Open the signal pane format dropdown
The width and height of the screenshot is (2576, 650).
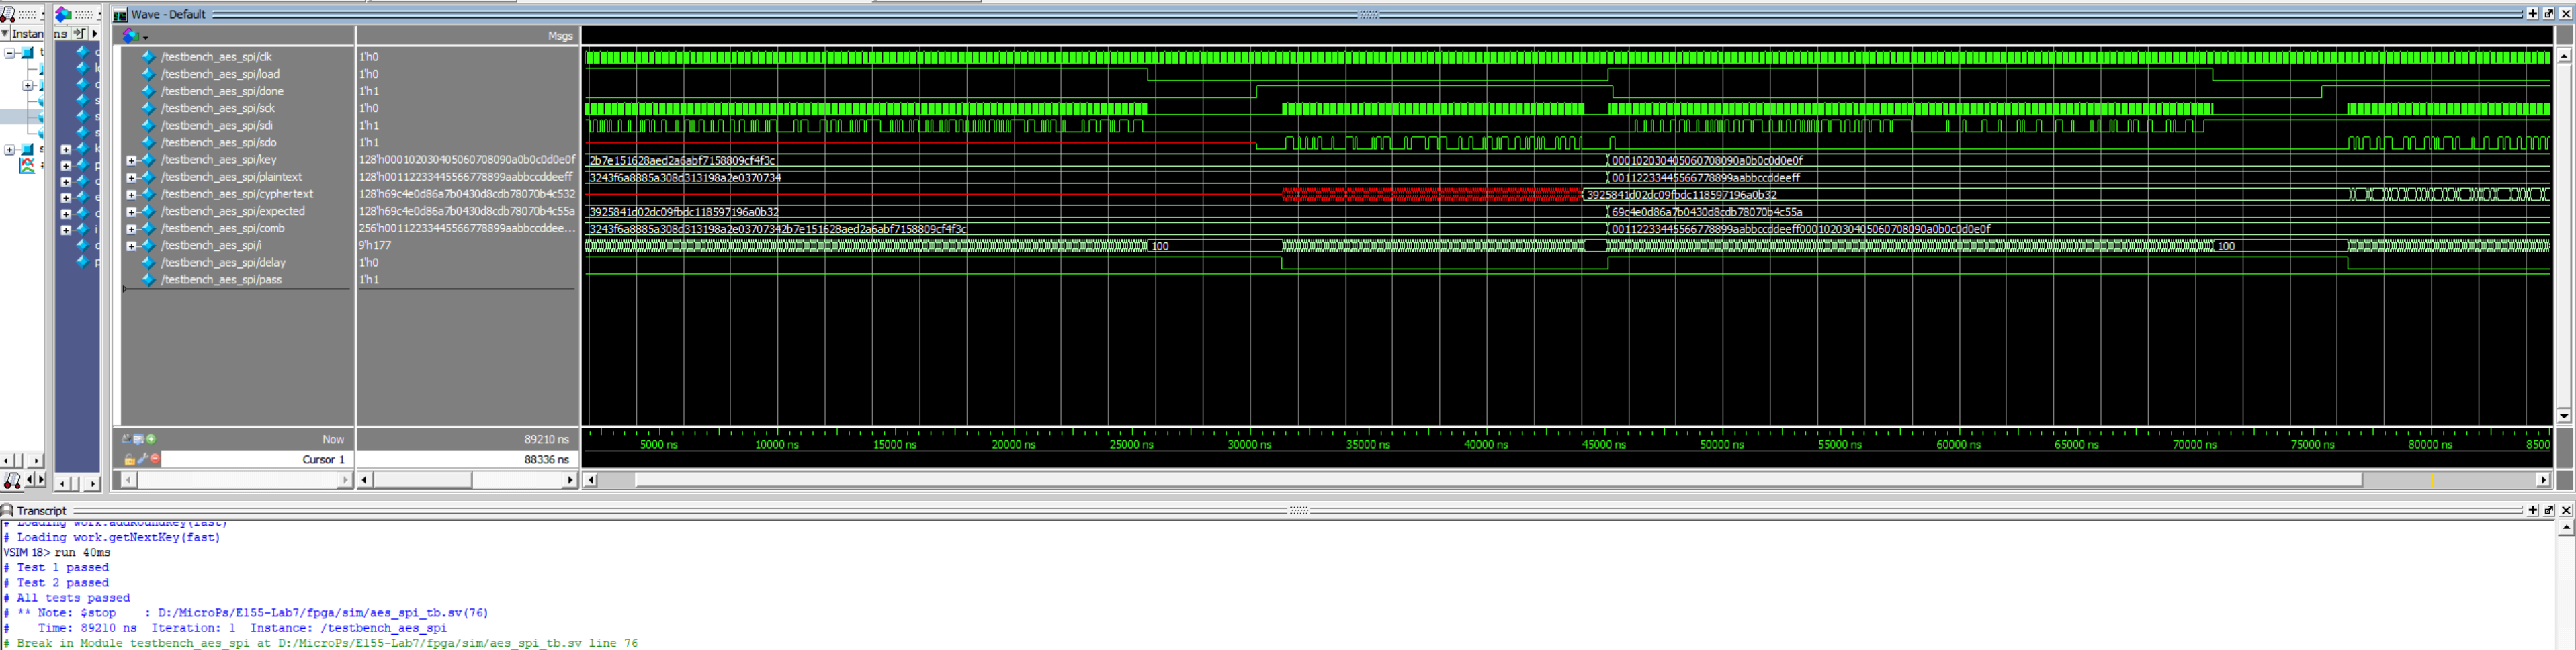click(x=134, y=36)
